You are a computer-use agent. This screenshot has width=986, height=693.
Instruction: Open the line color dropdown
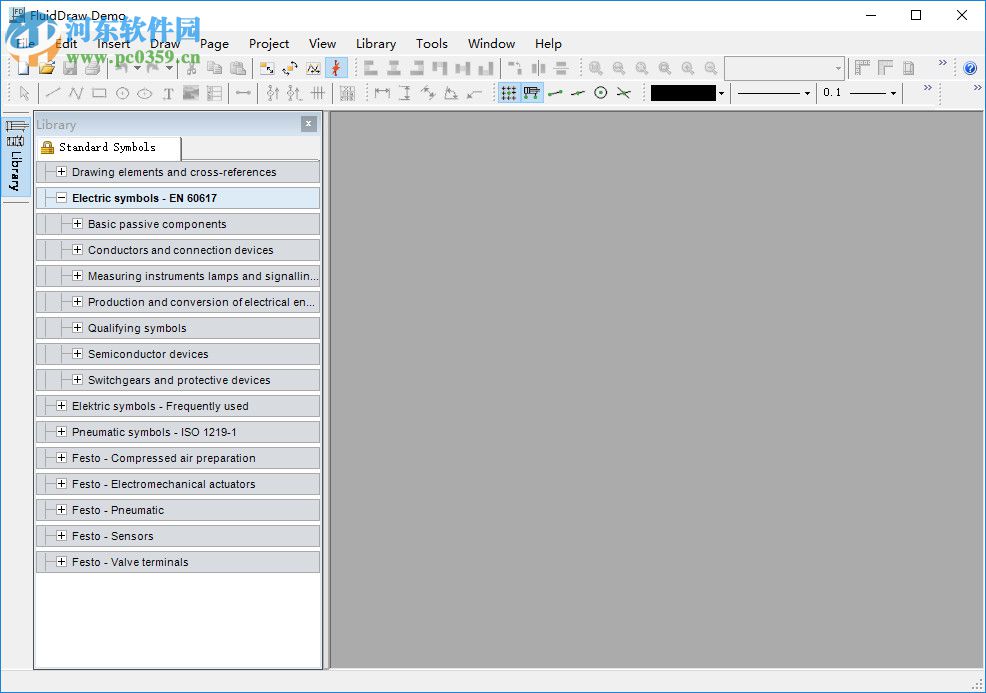click(x=722, y=92)
